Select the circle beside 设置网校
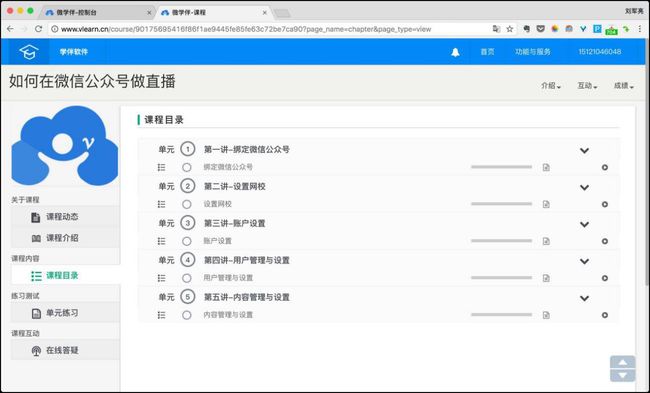The height and width of the screenshot is (393, 650). 187,204
